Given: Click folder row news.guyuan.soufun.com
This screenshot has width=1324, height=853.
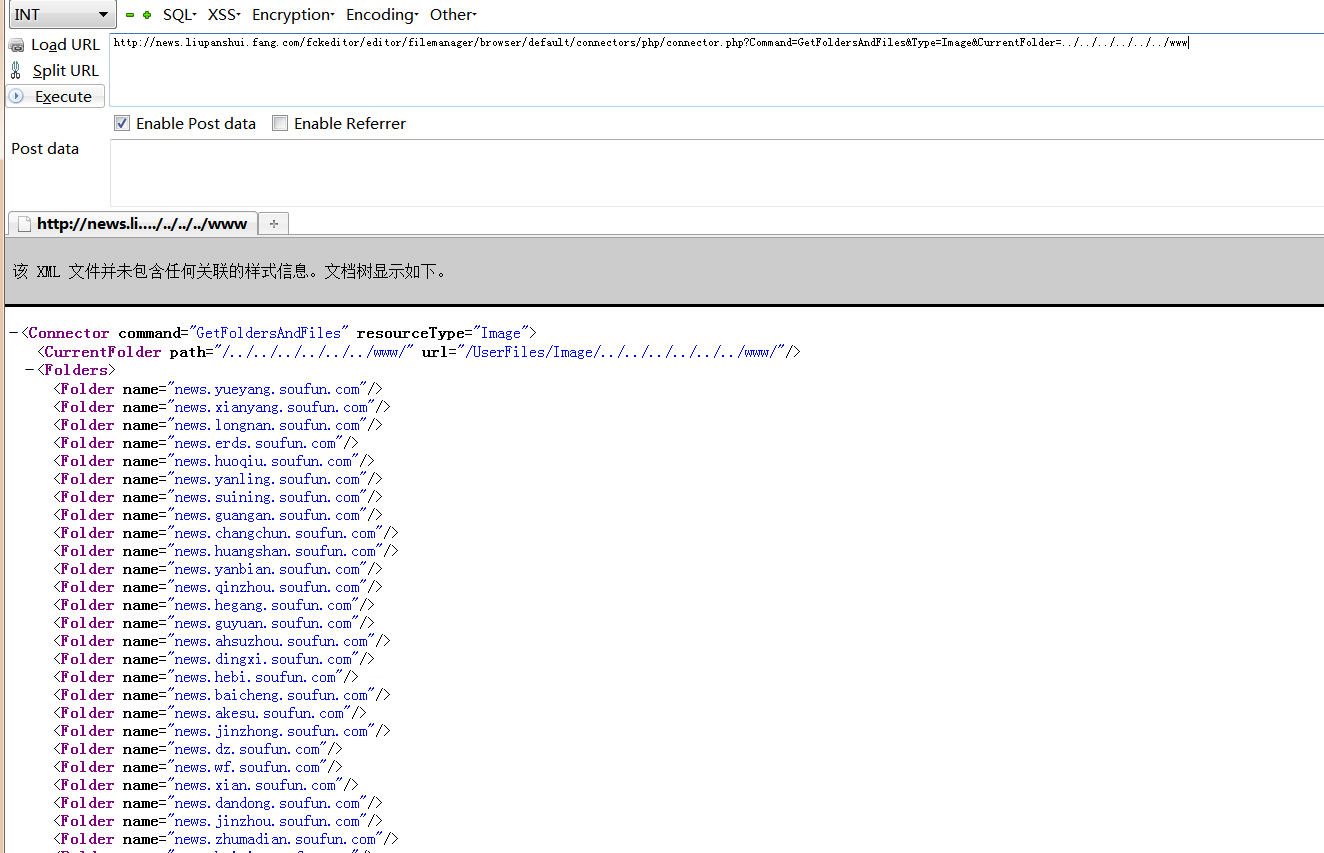Looking at the screenshot, I should pyautogui.click(x=214, y=623).
